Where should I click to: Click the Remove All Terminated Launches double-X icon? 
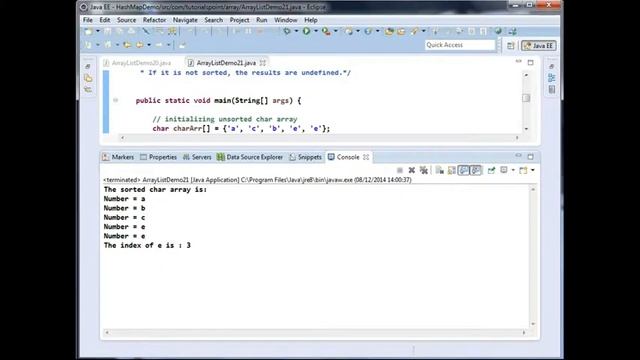coord(424,170)
